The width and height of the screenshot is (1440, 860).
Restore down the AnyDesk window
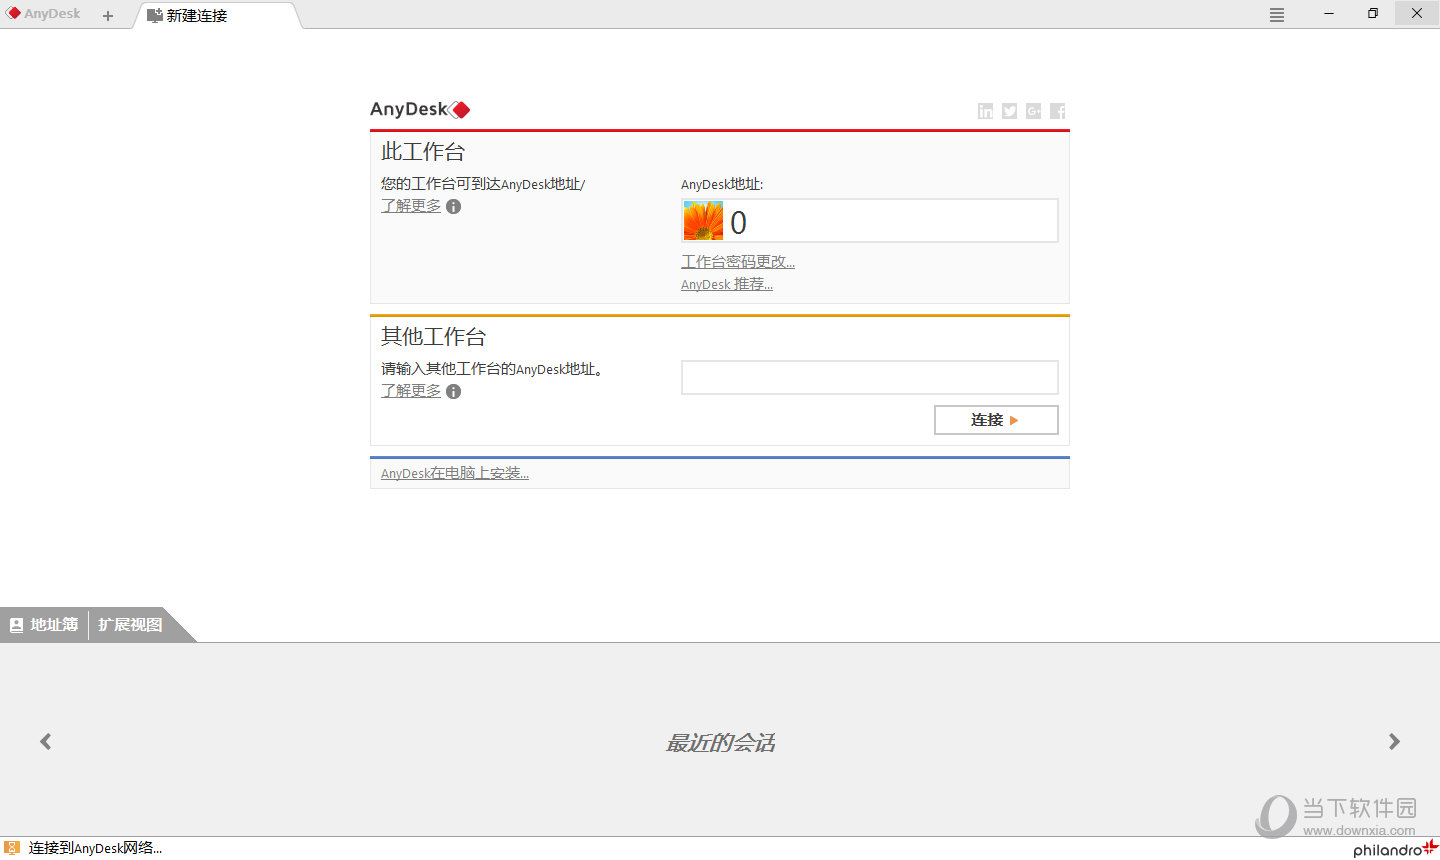tap(1373, 14)
